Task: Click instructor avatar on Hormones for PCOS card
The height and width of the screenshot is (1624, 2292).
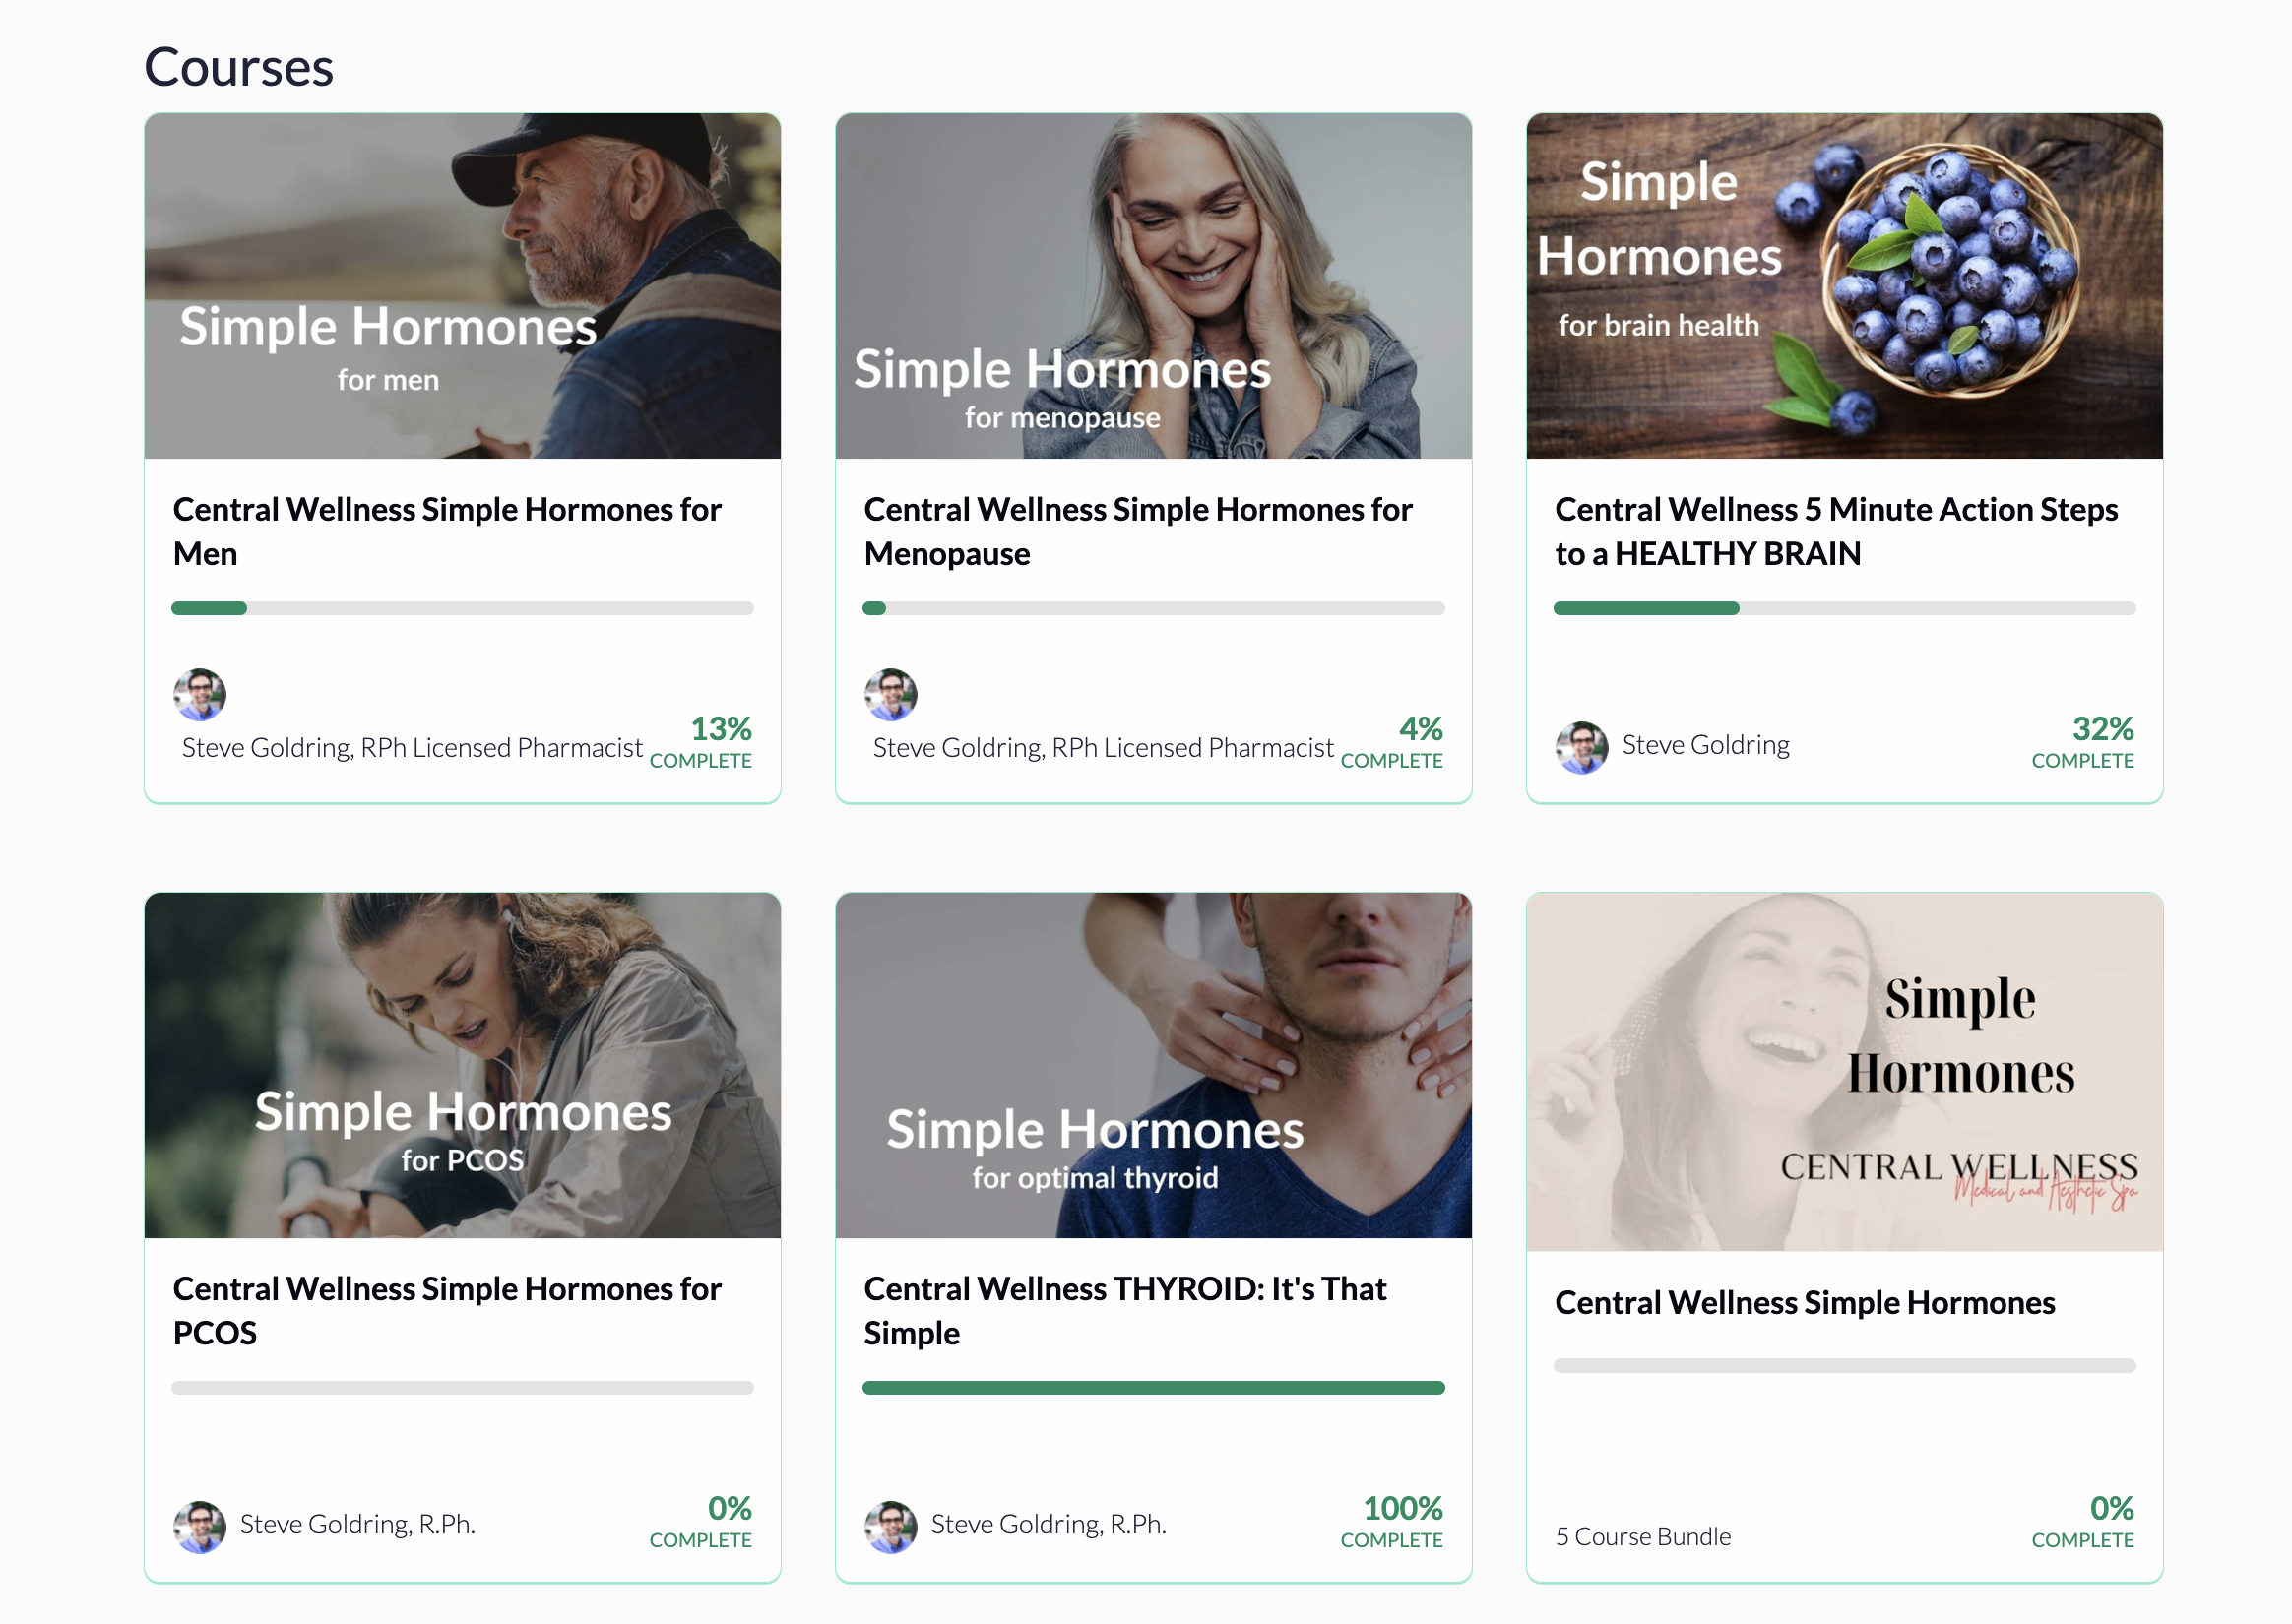Action: pyautogui.click(x=200, y=1526)
